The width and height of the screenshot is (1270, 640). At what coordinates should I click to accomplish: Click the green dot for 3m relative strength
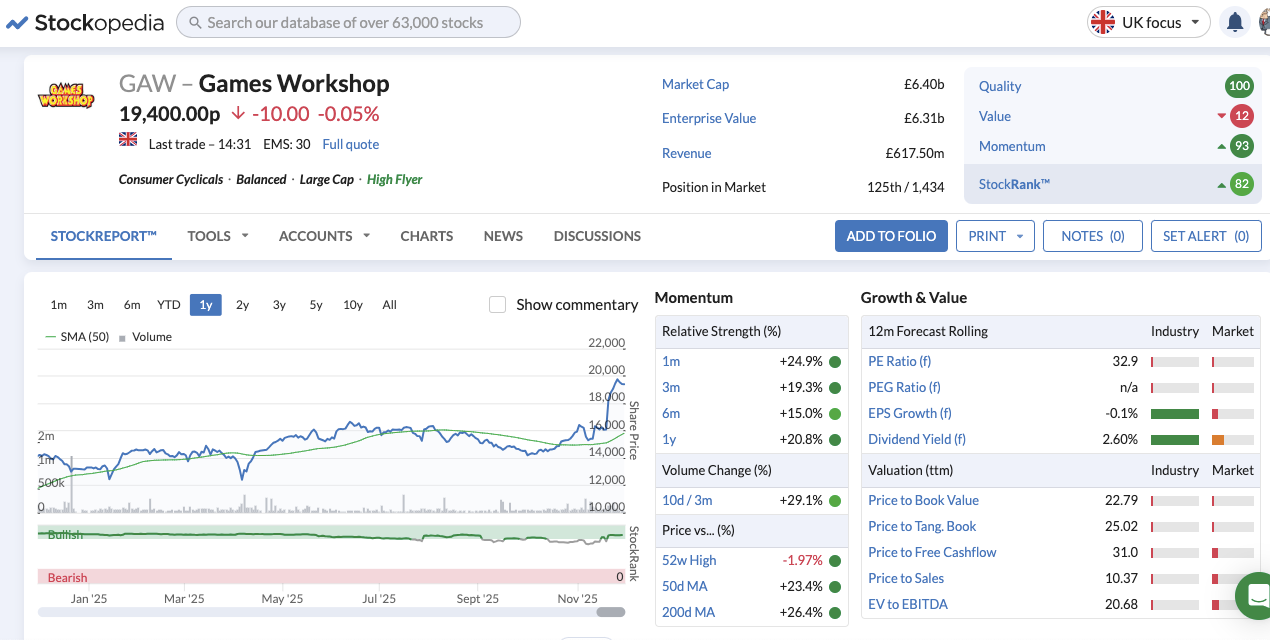[x=835, y=388]
